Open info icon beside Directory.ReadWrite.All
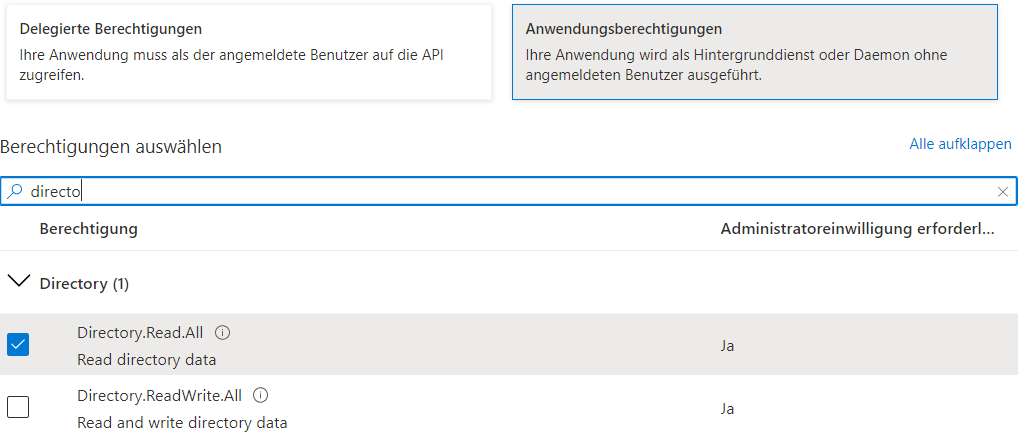The height and width of the screenshot is (435, 1028). point(261,396)
